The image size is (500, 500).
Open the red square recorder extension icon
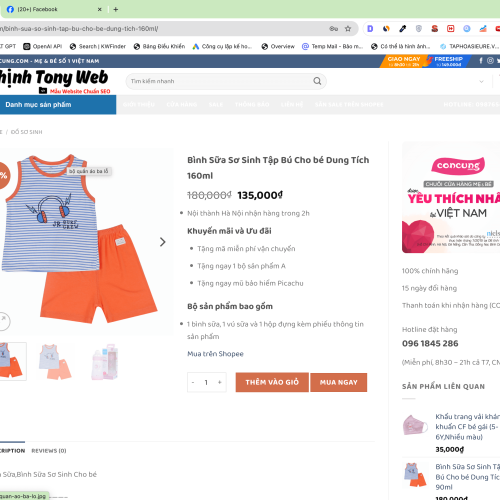pyautogui.click(x=451, y=29)
